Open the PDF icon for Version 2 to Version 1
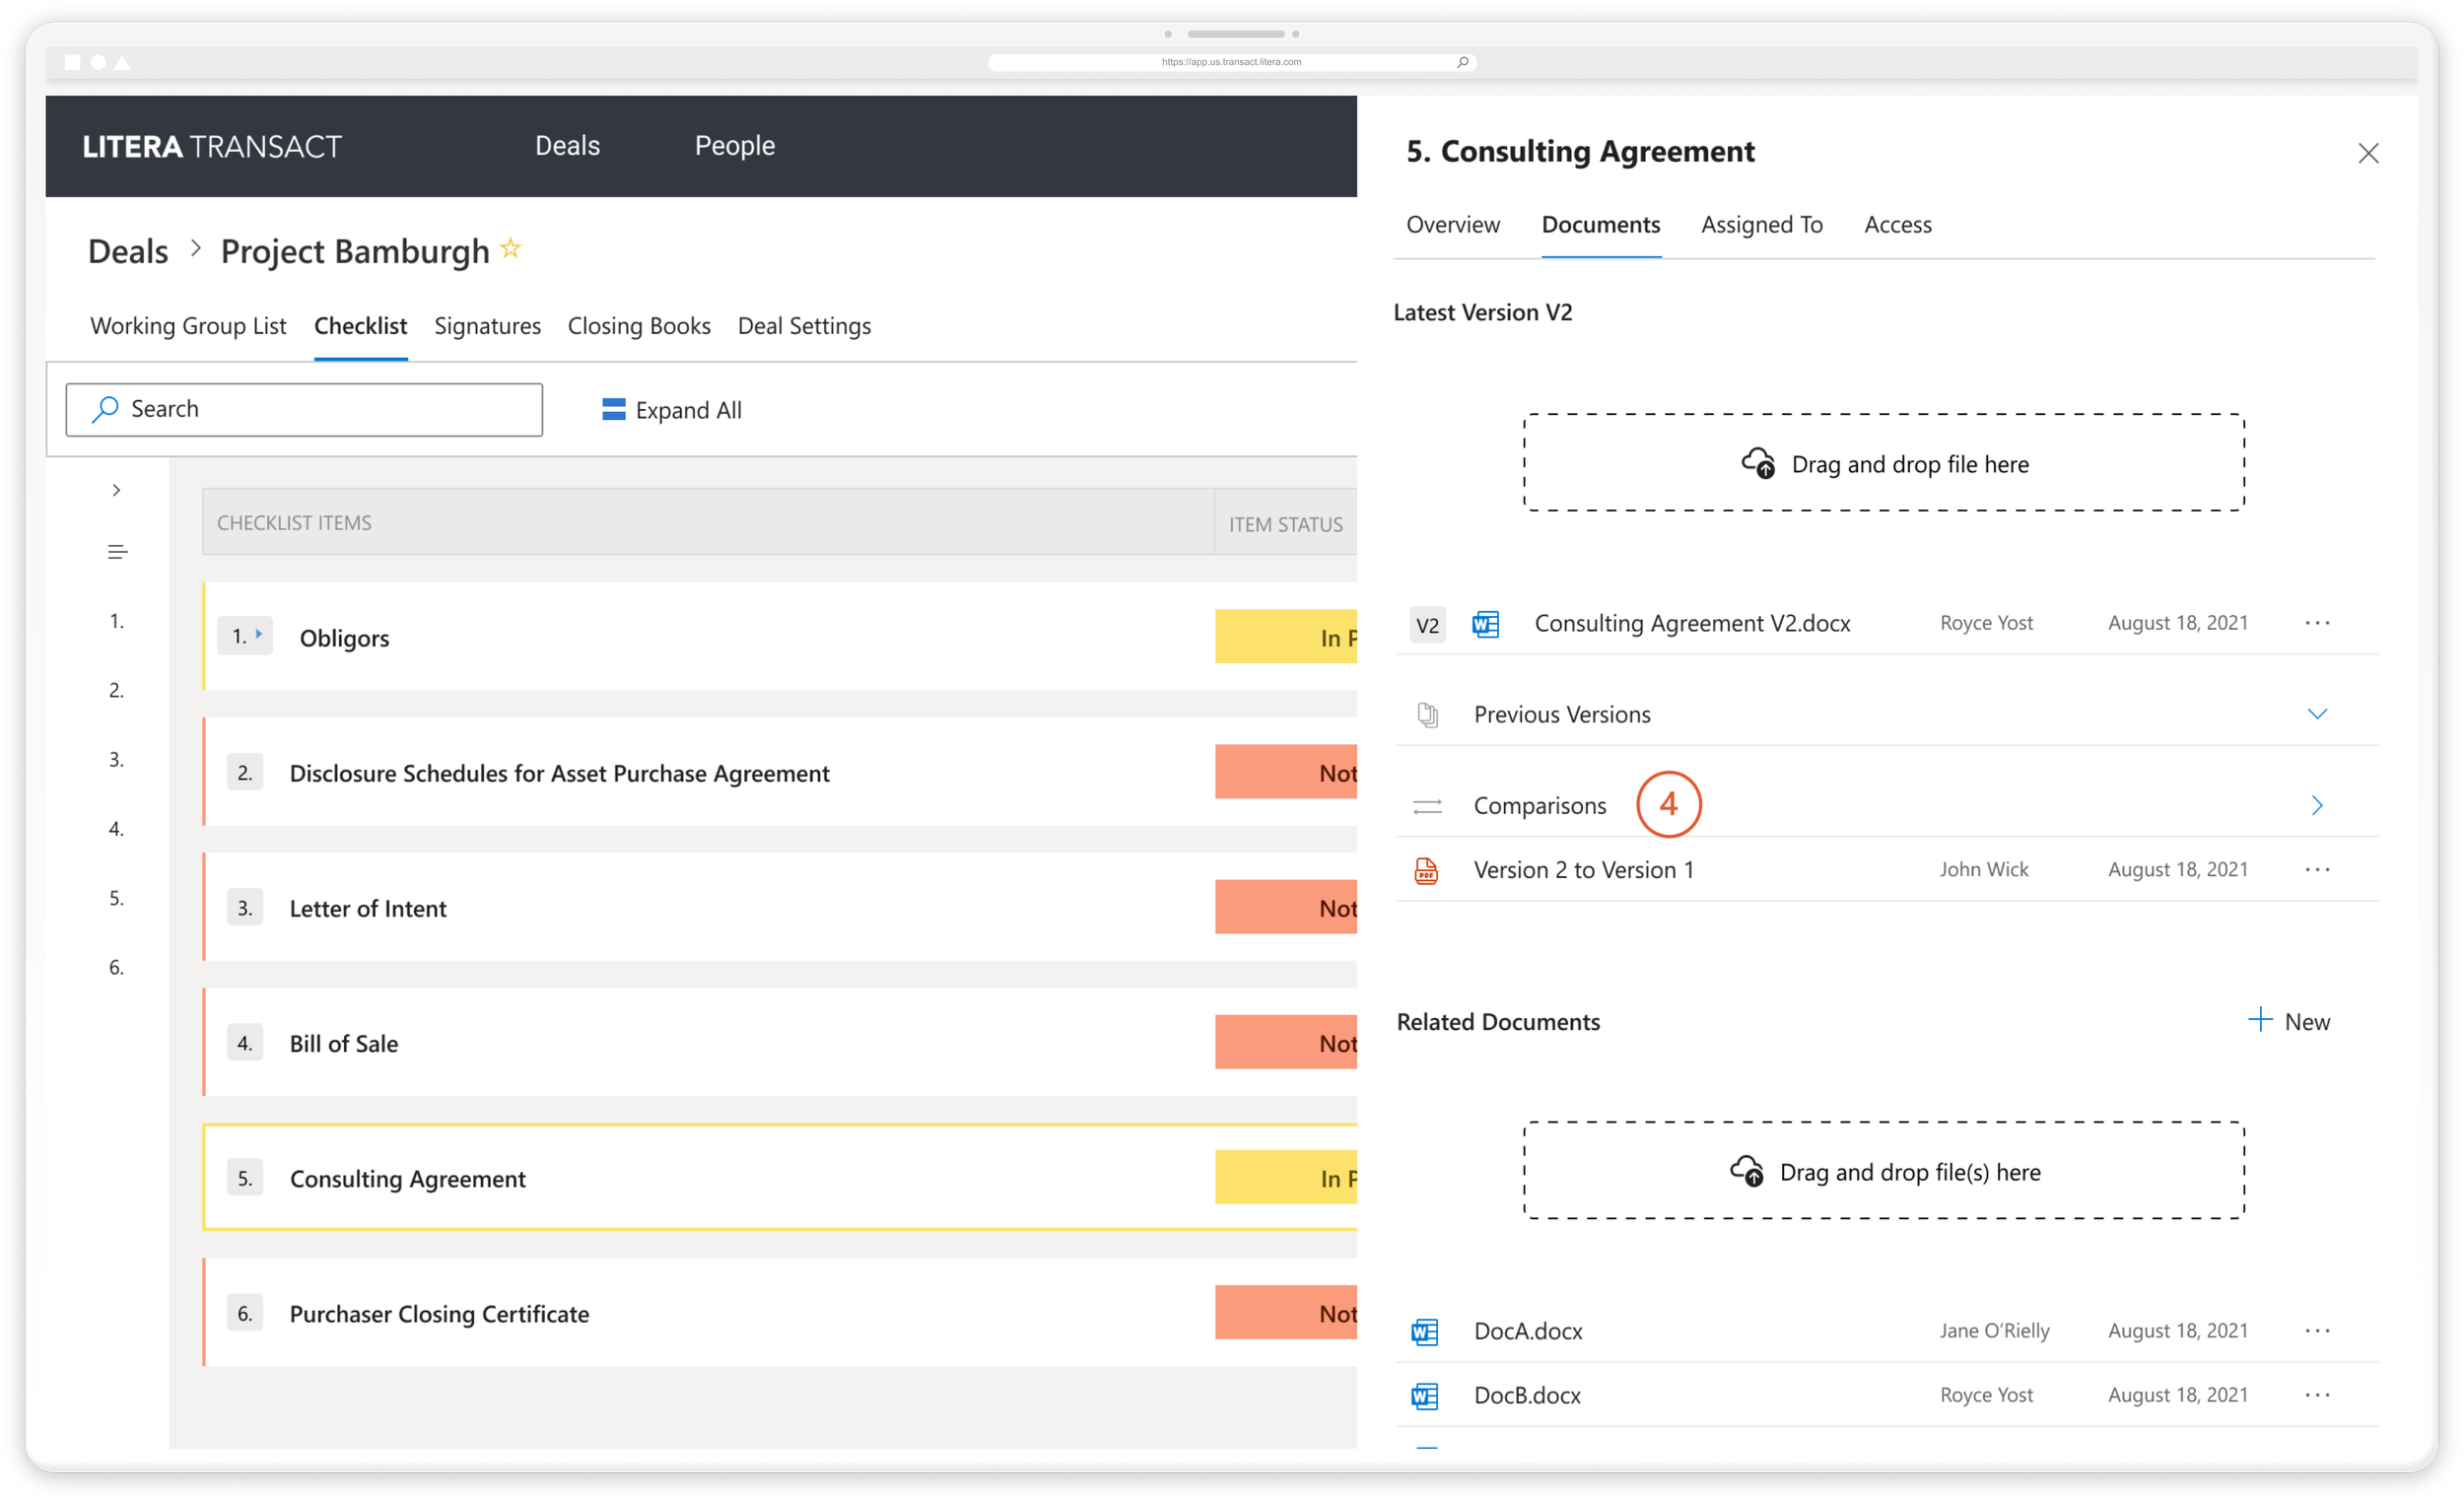 [x=1427, y=869]
